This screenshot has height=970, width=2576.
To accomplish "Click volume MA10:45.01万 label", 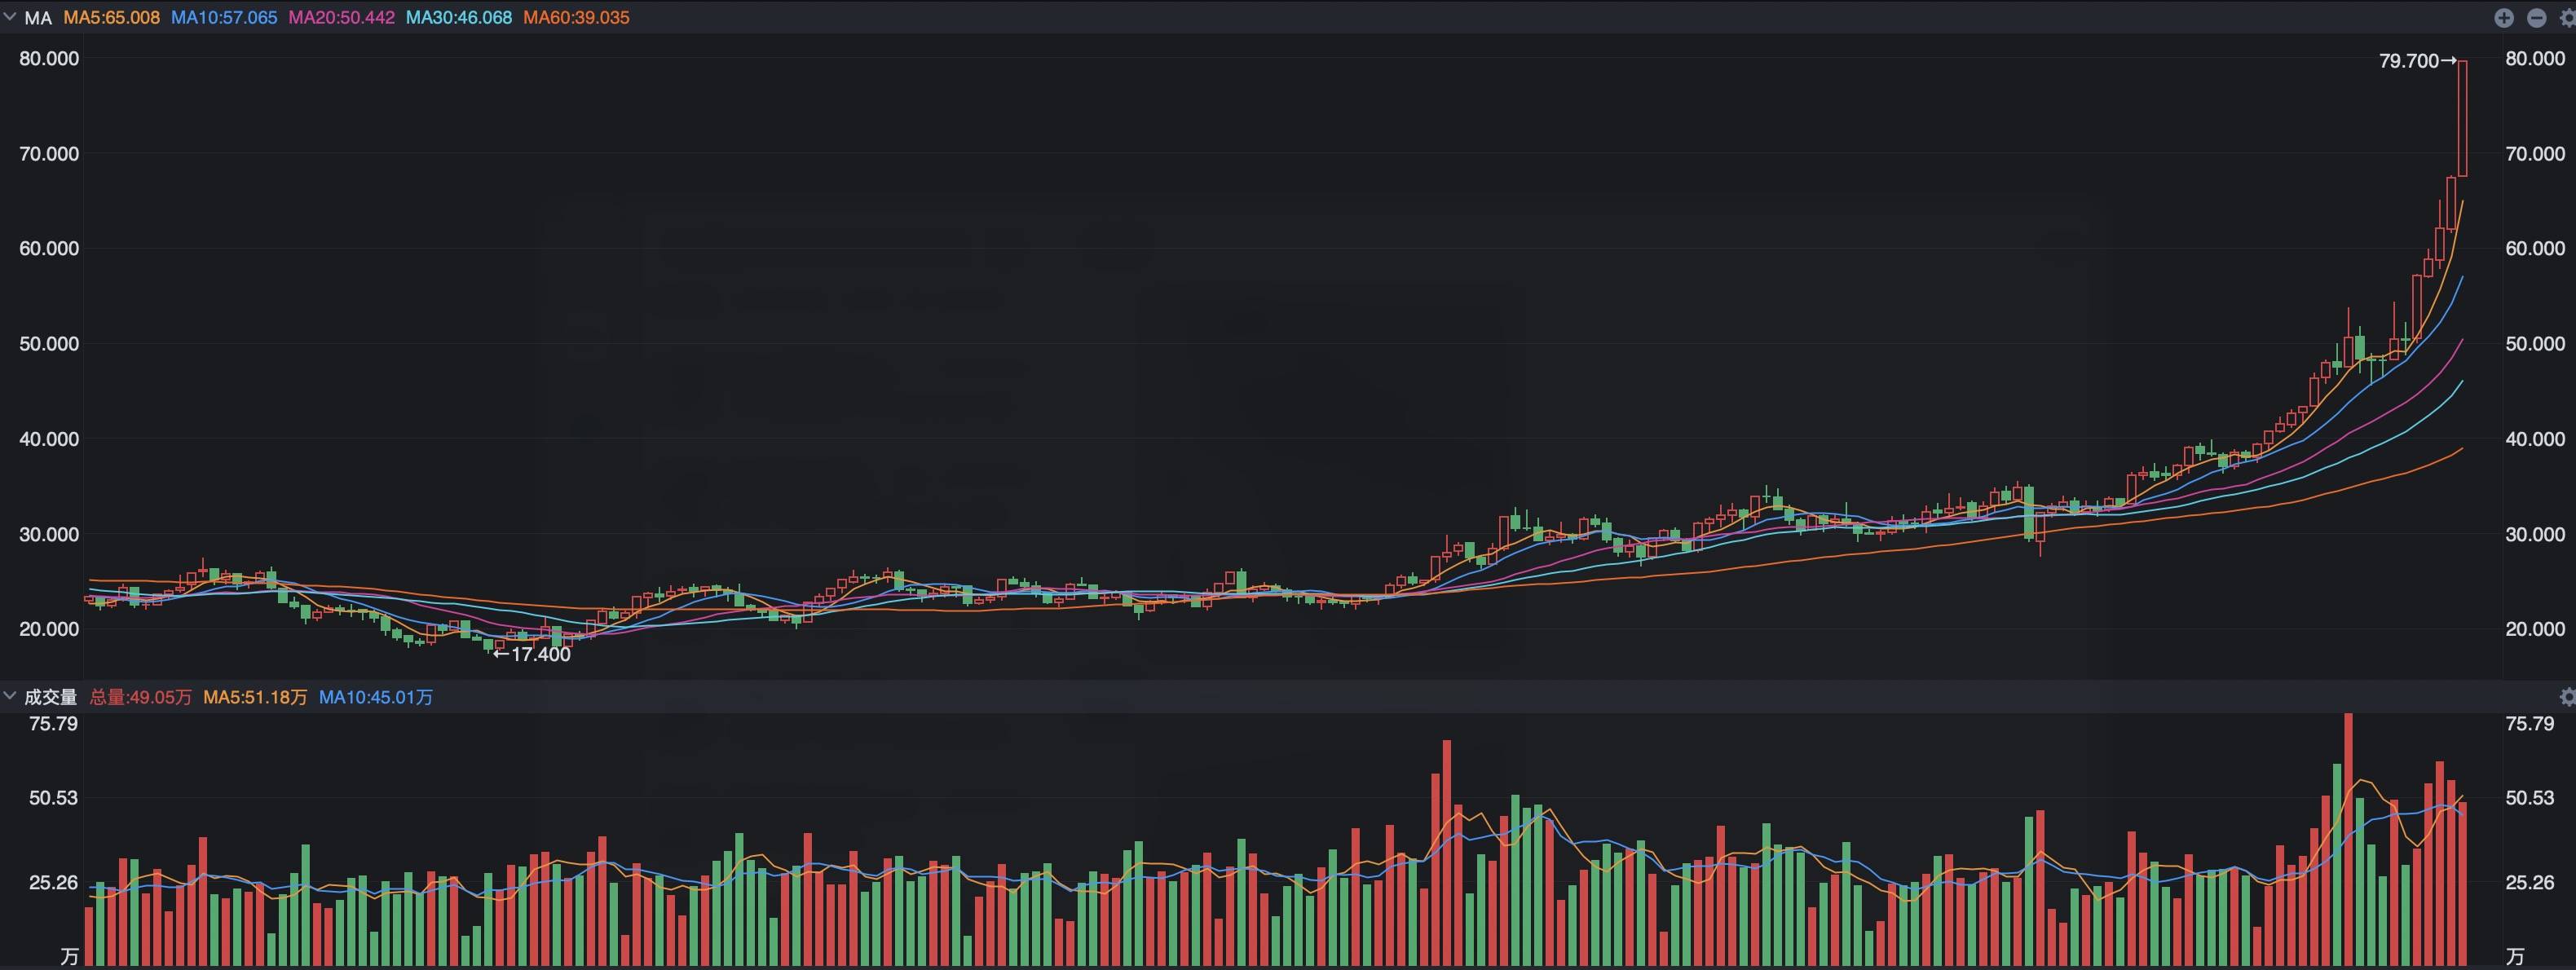I will coord(376,697).
